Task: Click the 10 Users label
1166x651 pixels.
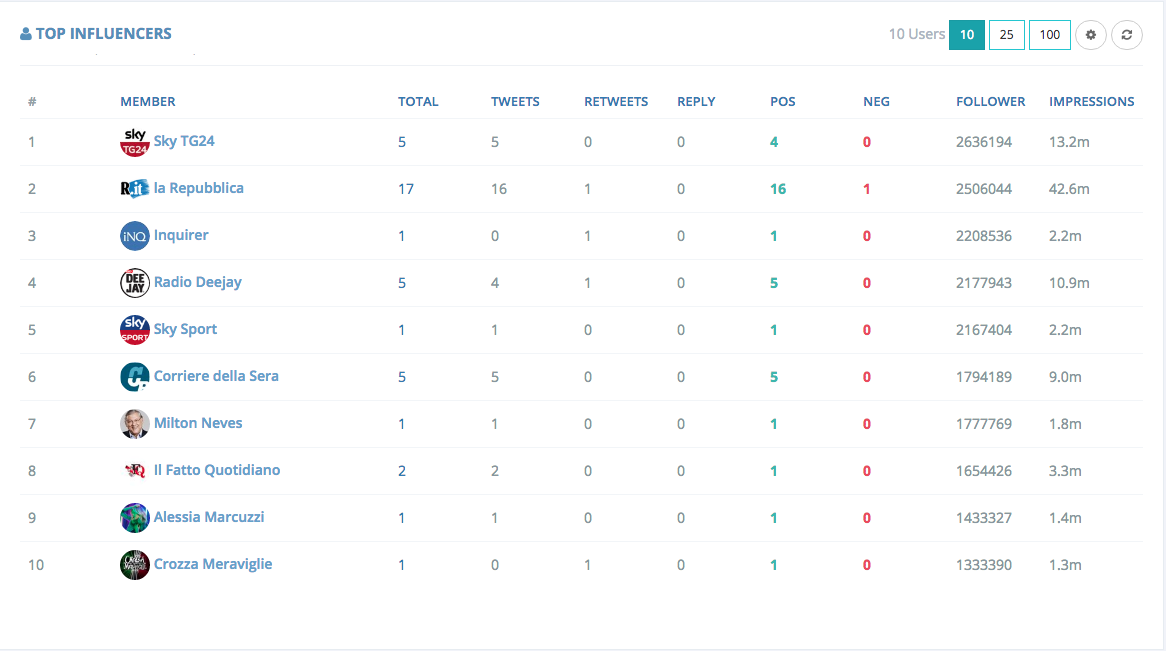Action: tap(916, 34)
